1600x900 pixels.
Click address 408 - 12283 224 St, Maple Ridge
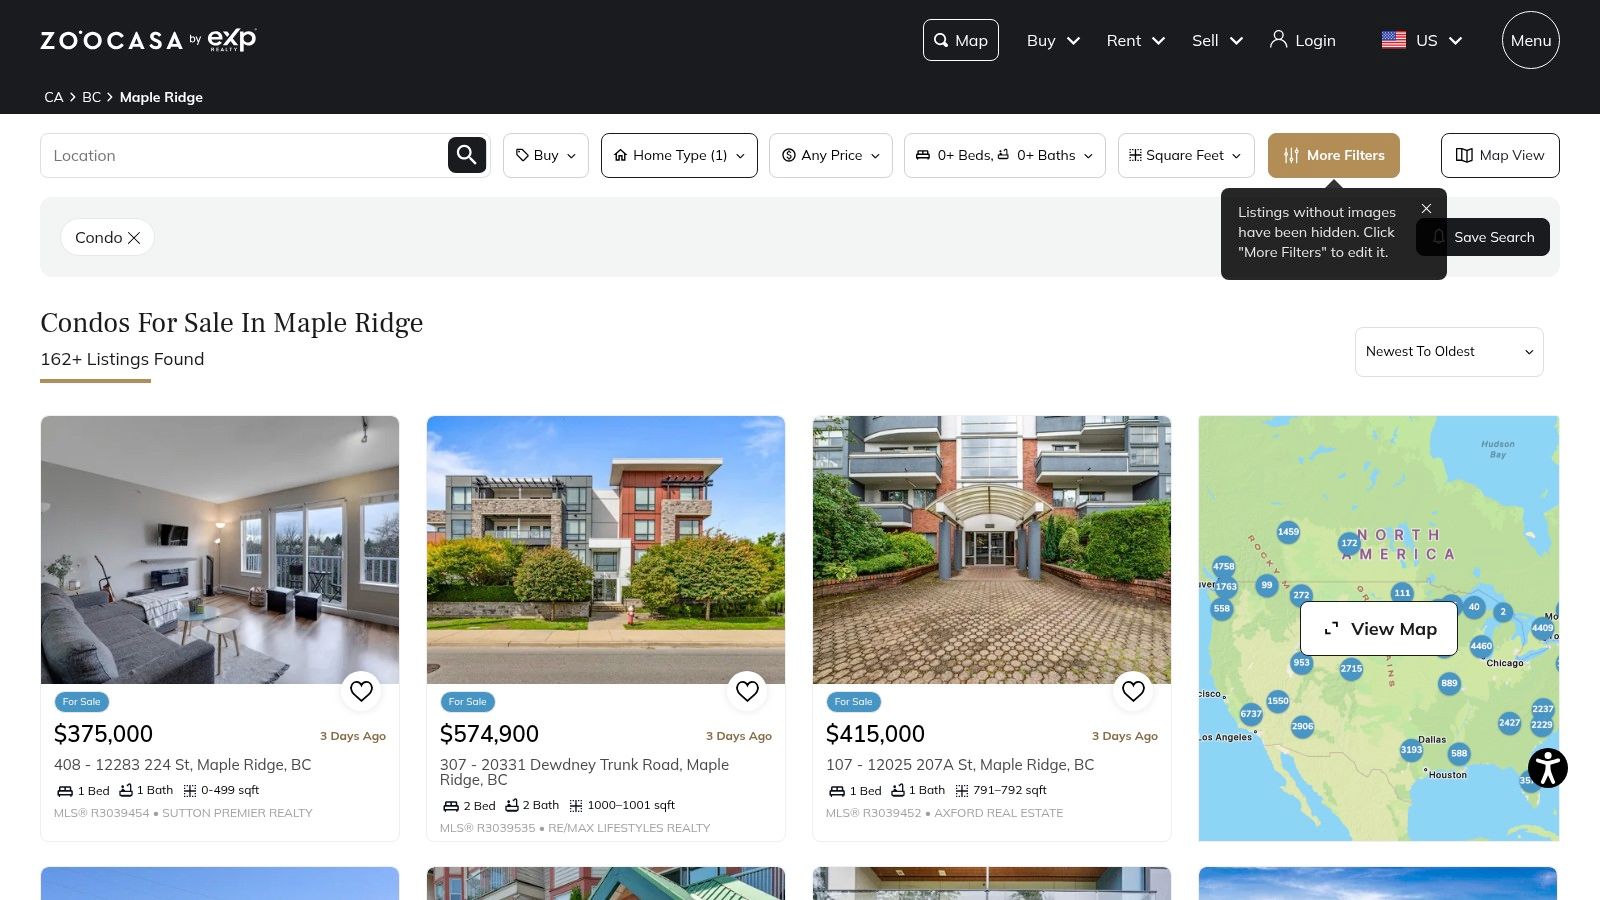[x=183, y=765]
